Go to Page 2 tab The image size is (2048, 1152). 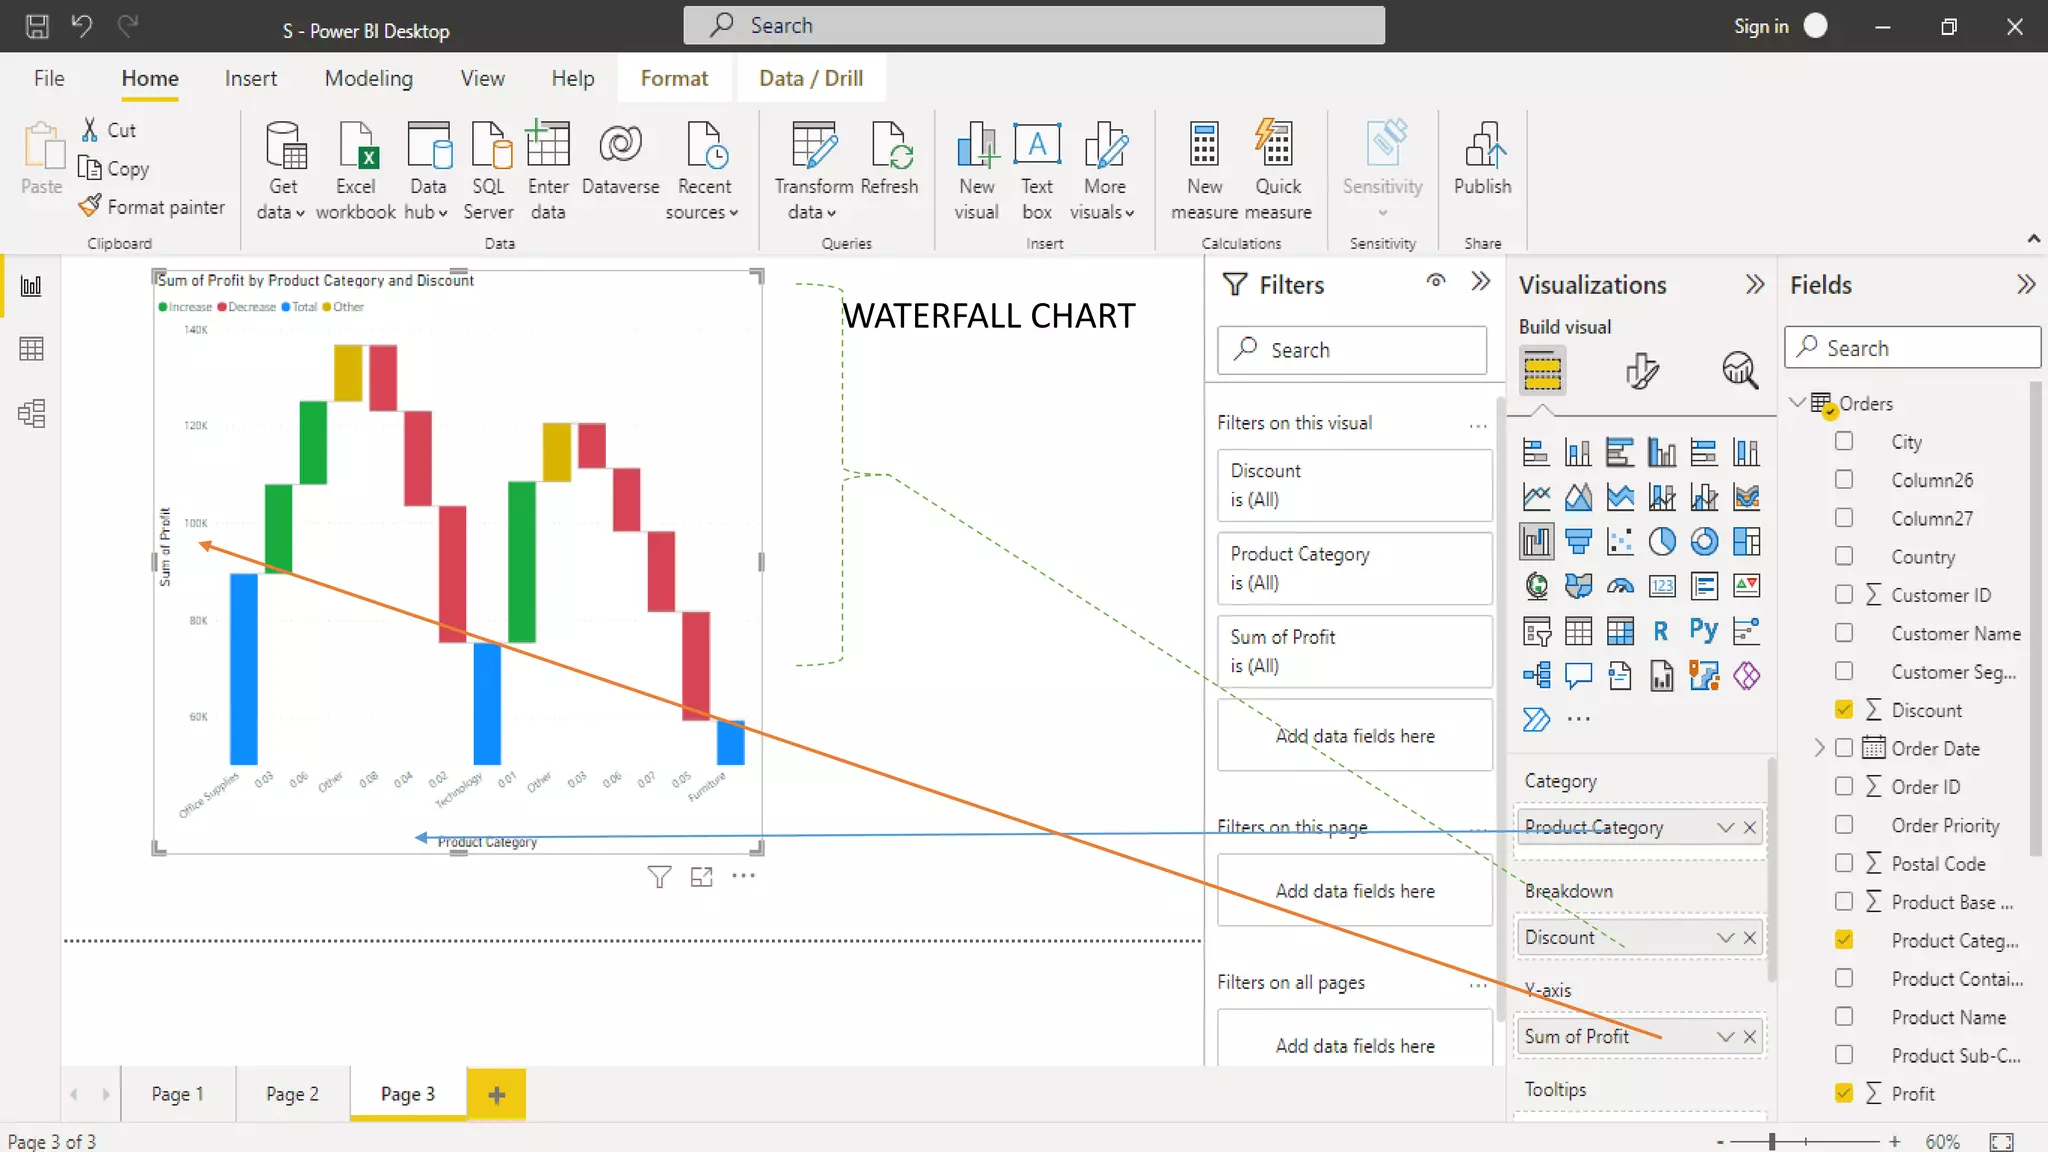292,1094
